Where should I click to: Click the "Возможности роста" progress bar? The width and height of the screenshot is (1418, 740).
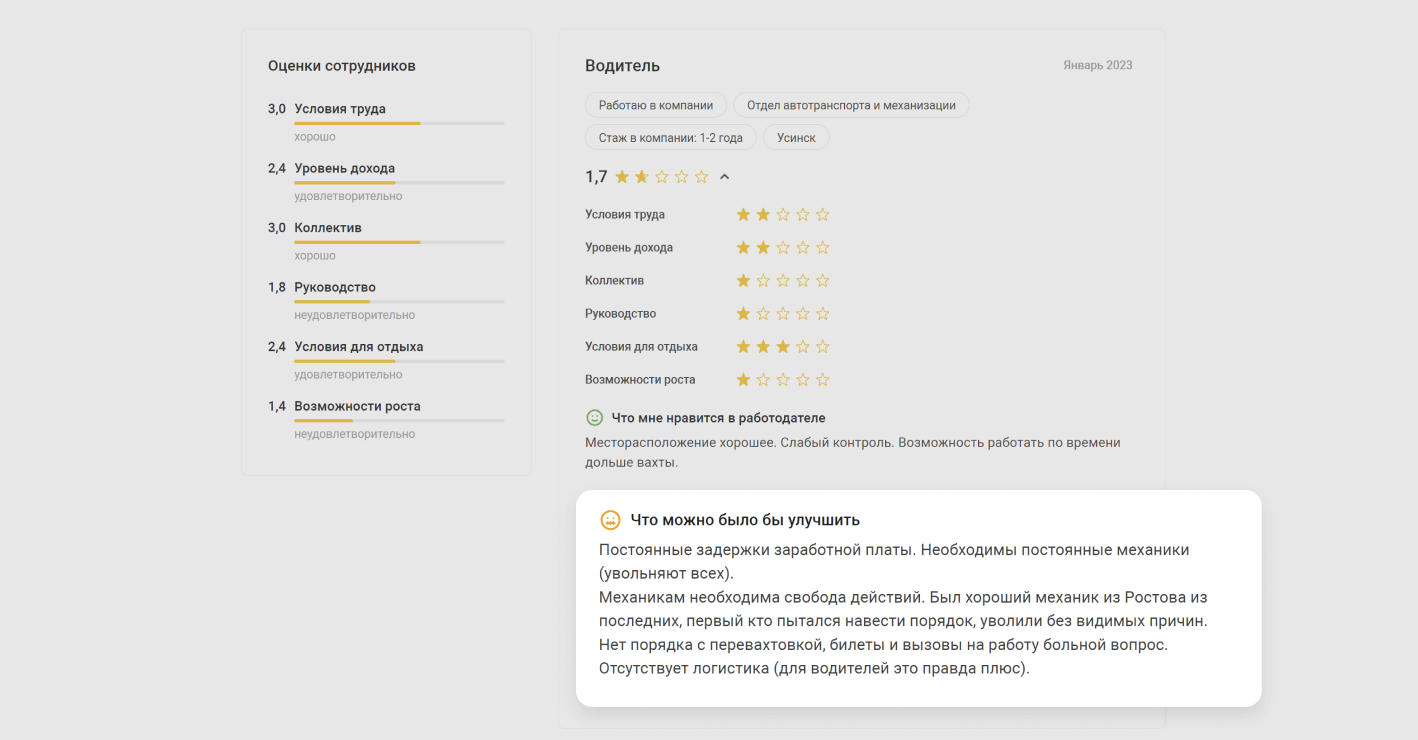399,421
